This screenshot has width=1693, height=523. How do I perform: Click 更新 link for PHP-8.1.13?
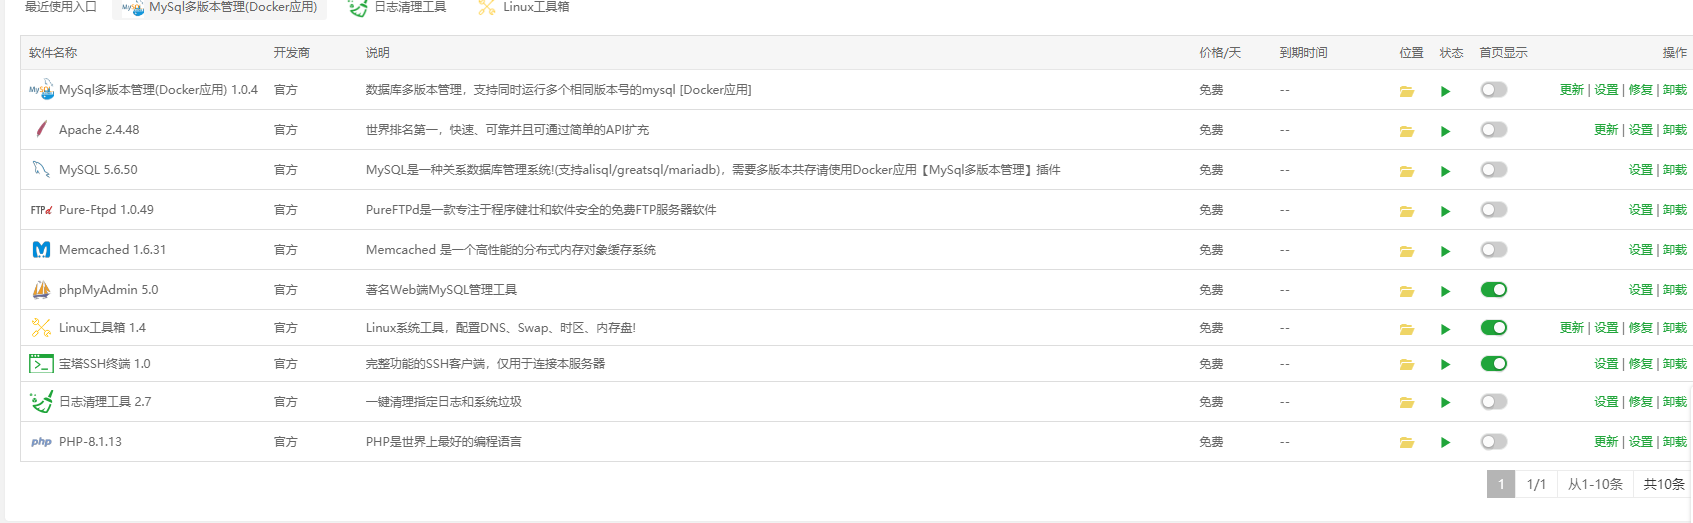[x=1606, y=442]
